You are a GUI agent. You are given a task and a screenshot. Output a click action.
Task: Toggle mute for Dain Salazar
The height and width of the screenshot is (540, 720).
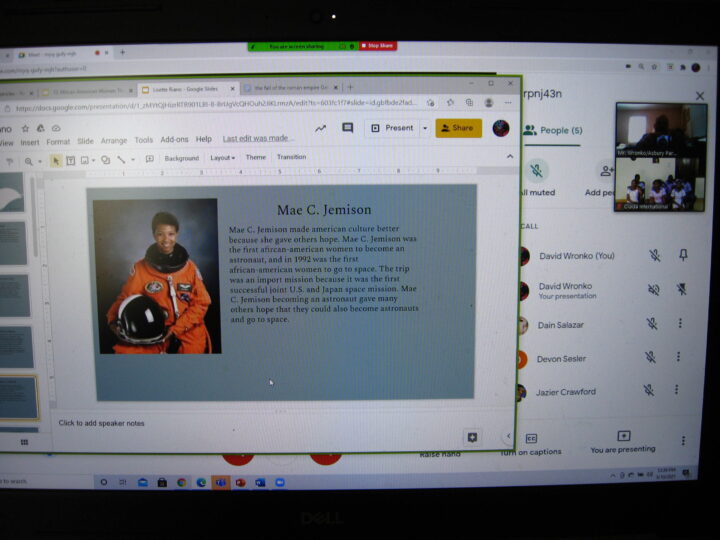pyautogui.click(x=651, y=324)
